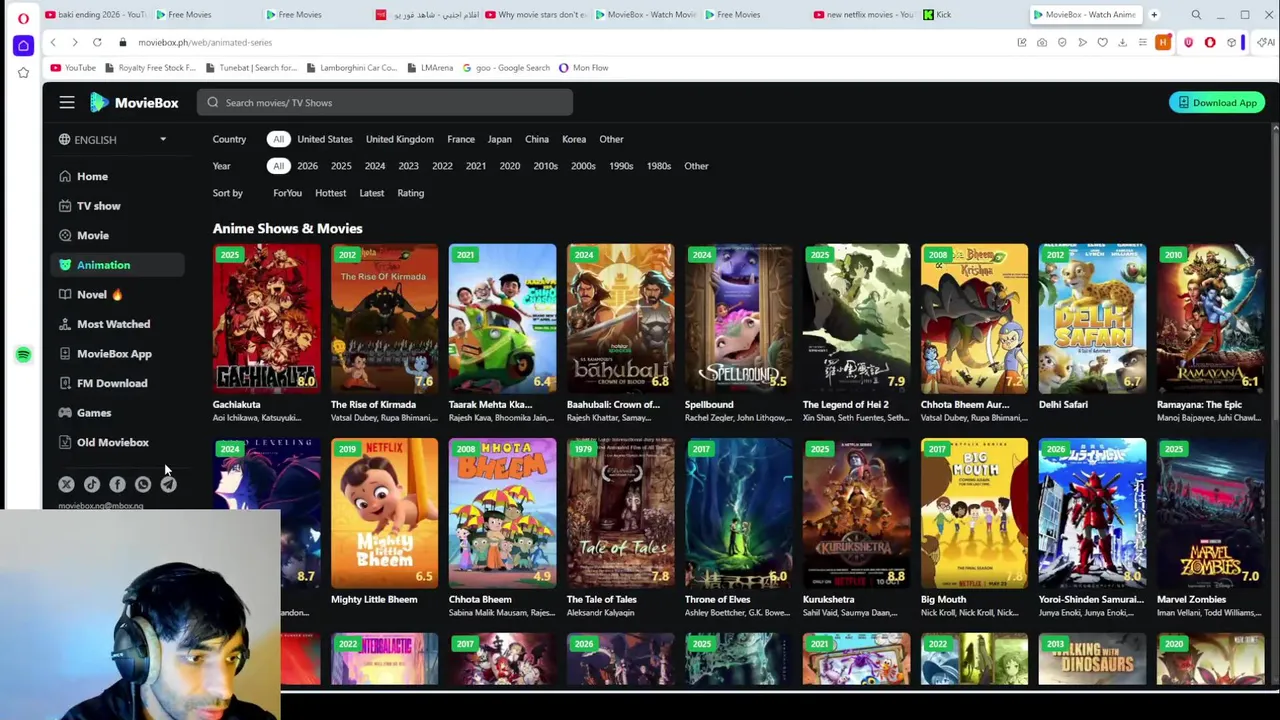Switch to the new netflix movies YouTube tab
The image size is (1280, 720).
(865, 15)
